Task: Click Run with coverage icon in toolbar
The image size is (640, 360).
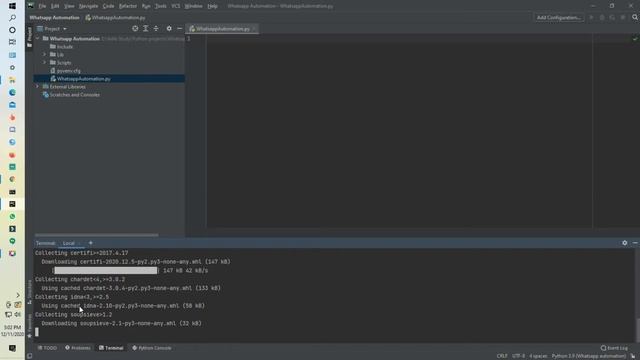Action: (x=612, y=18)
